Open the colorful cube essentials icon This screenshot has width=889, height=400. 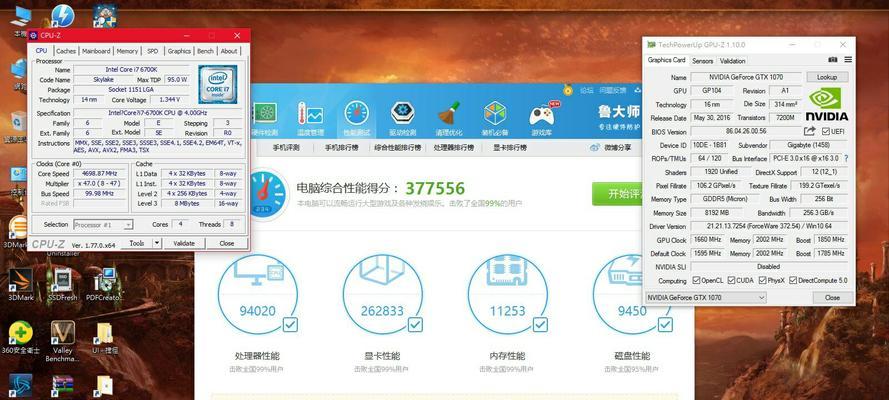point(495,113)
